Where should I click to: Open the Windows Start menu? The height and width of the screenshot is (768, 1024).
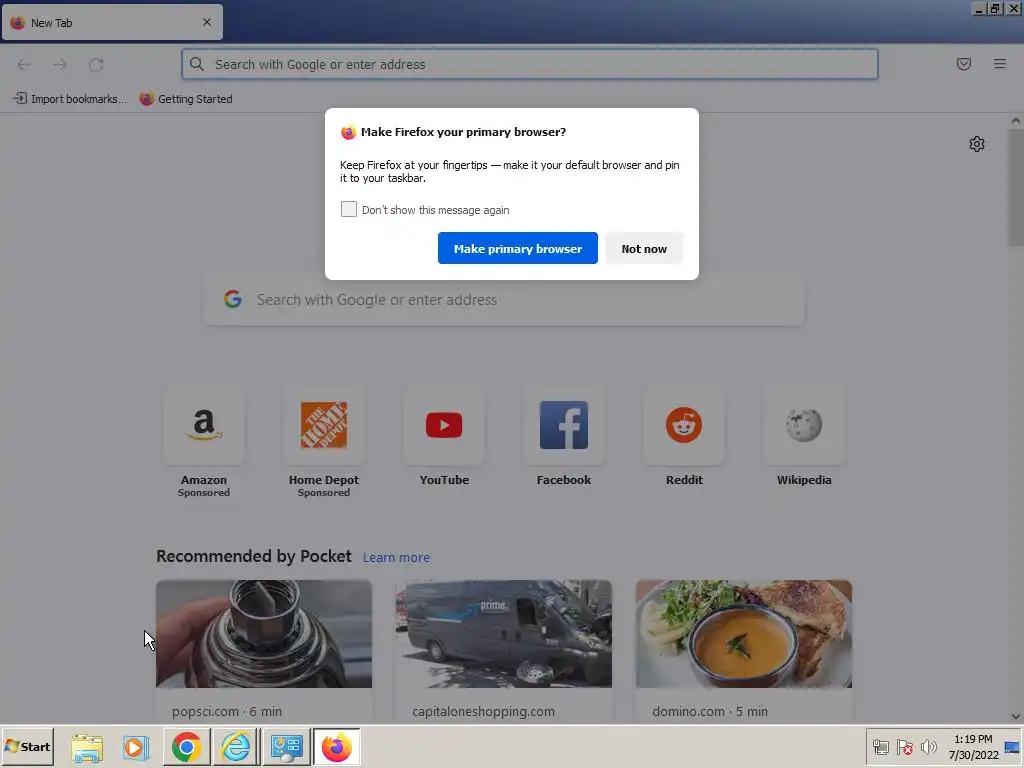[x=27, y=746]
